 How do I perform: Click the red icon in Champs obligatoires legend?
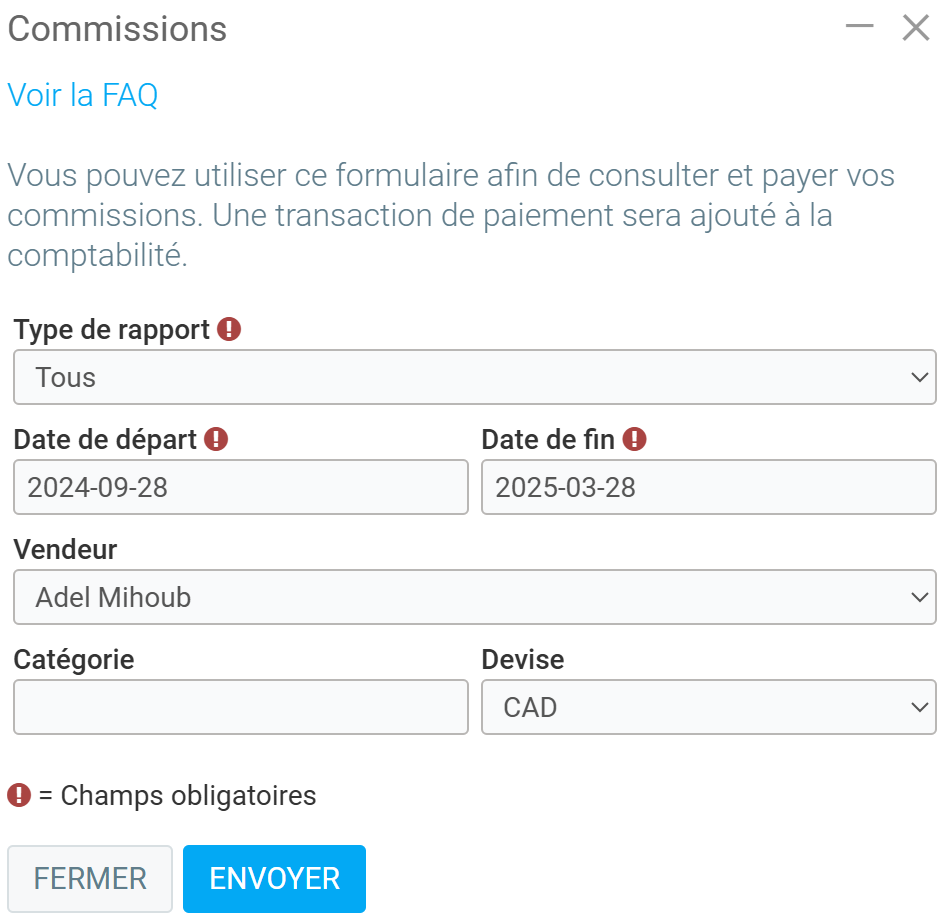19,795
